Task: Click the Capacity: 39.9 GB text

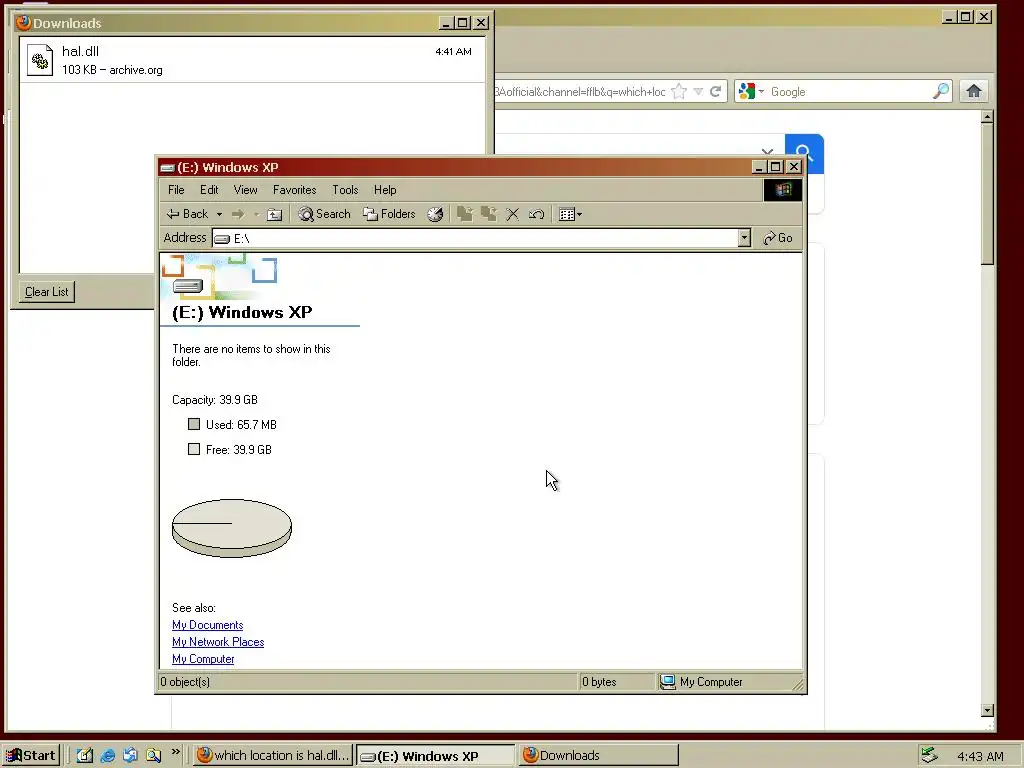Action: 215,400
